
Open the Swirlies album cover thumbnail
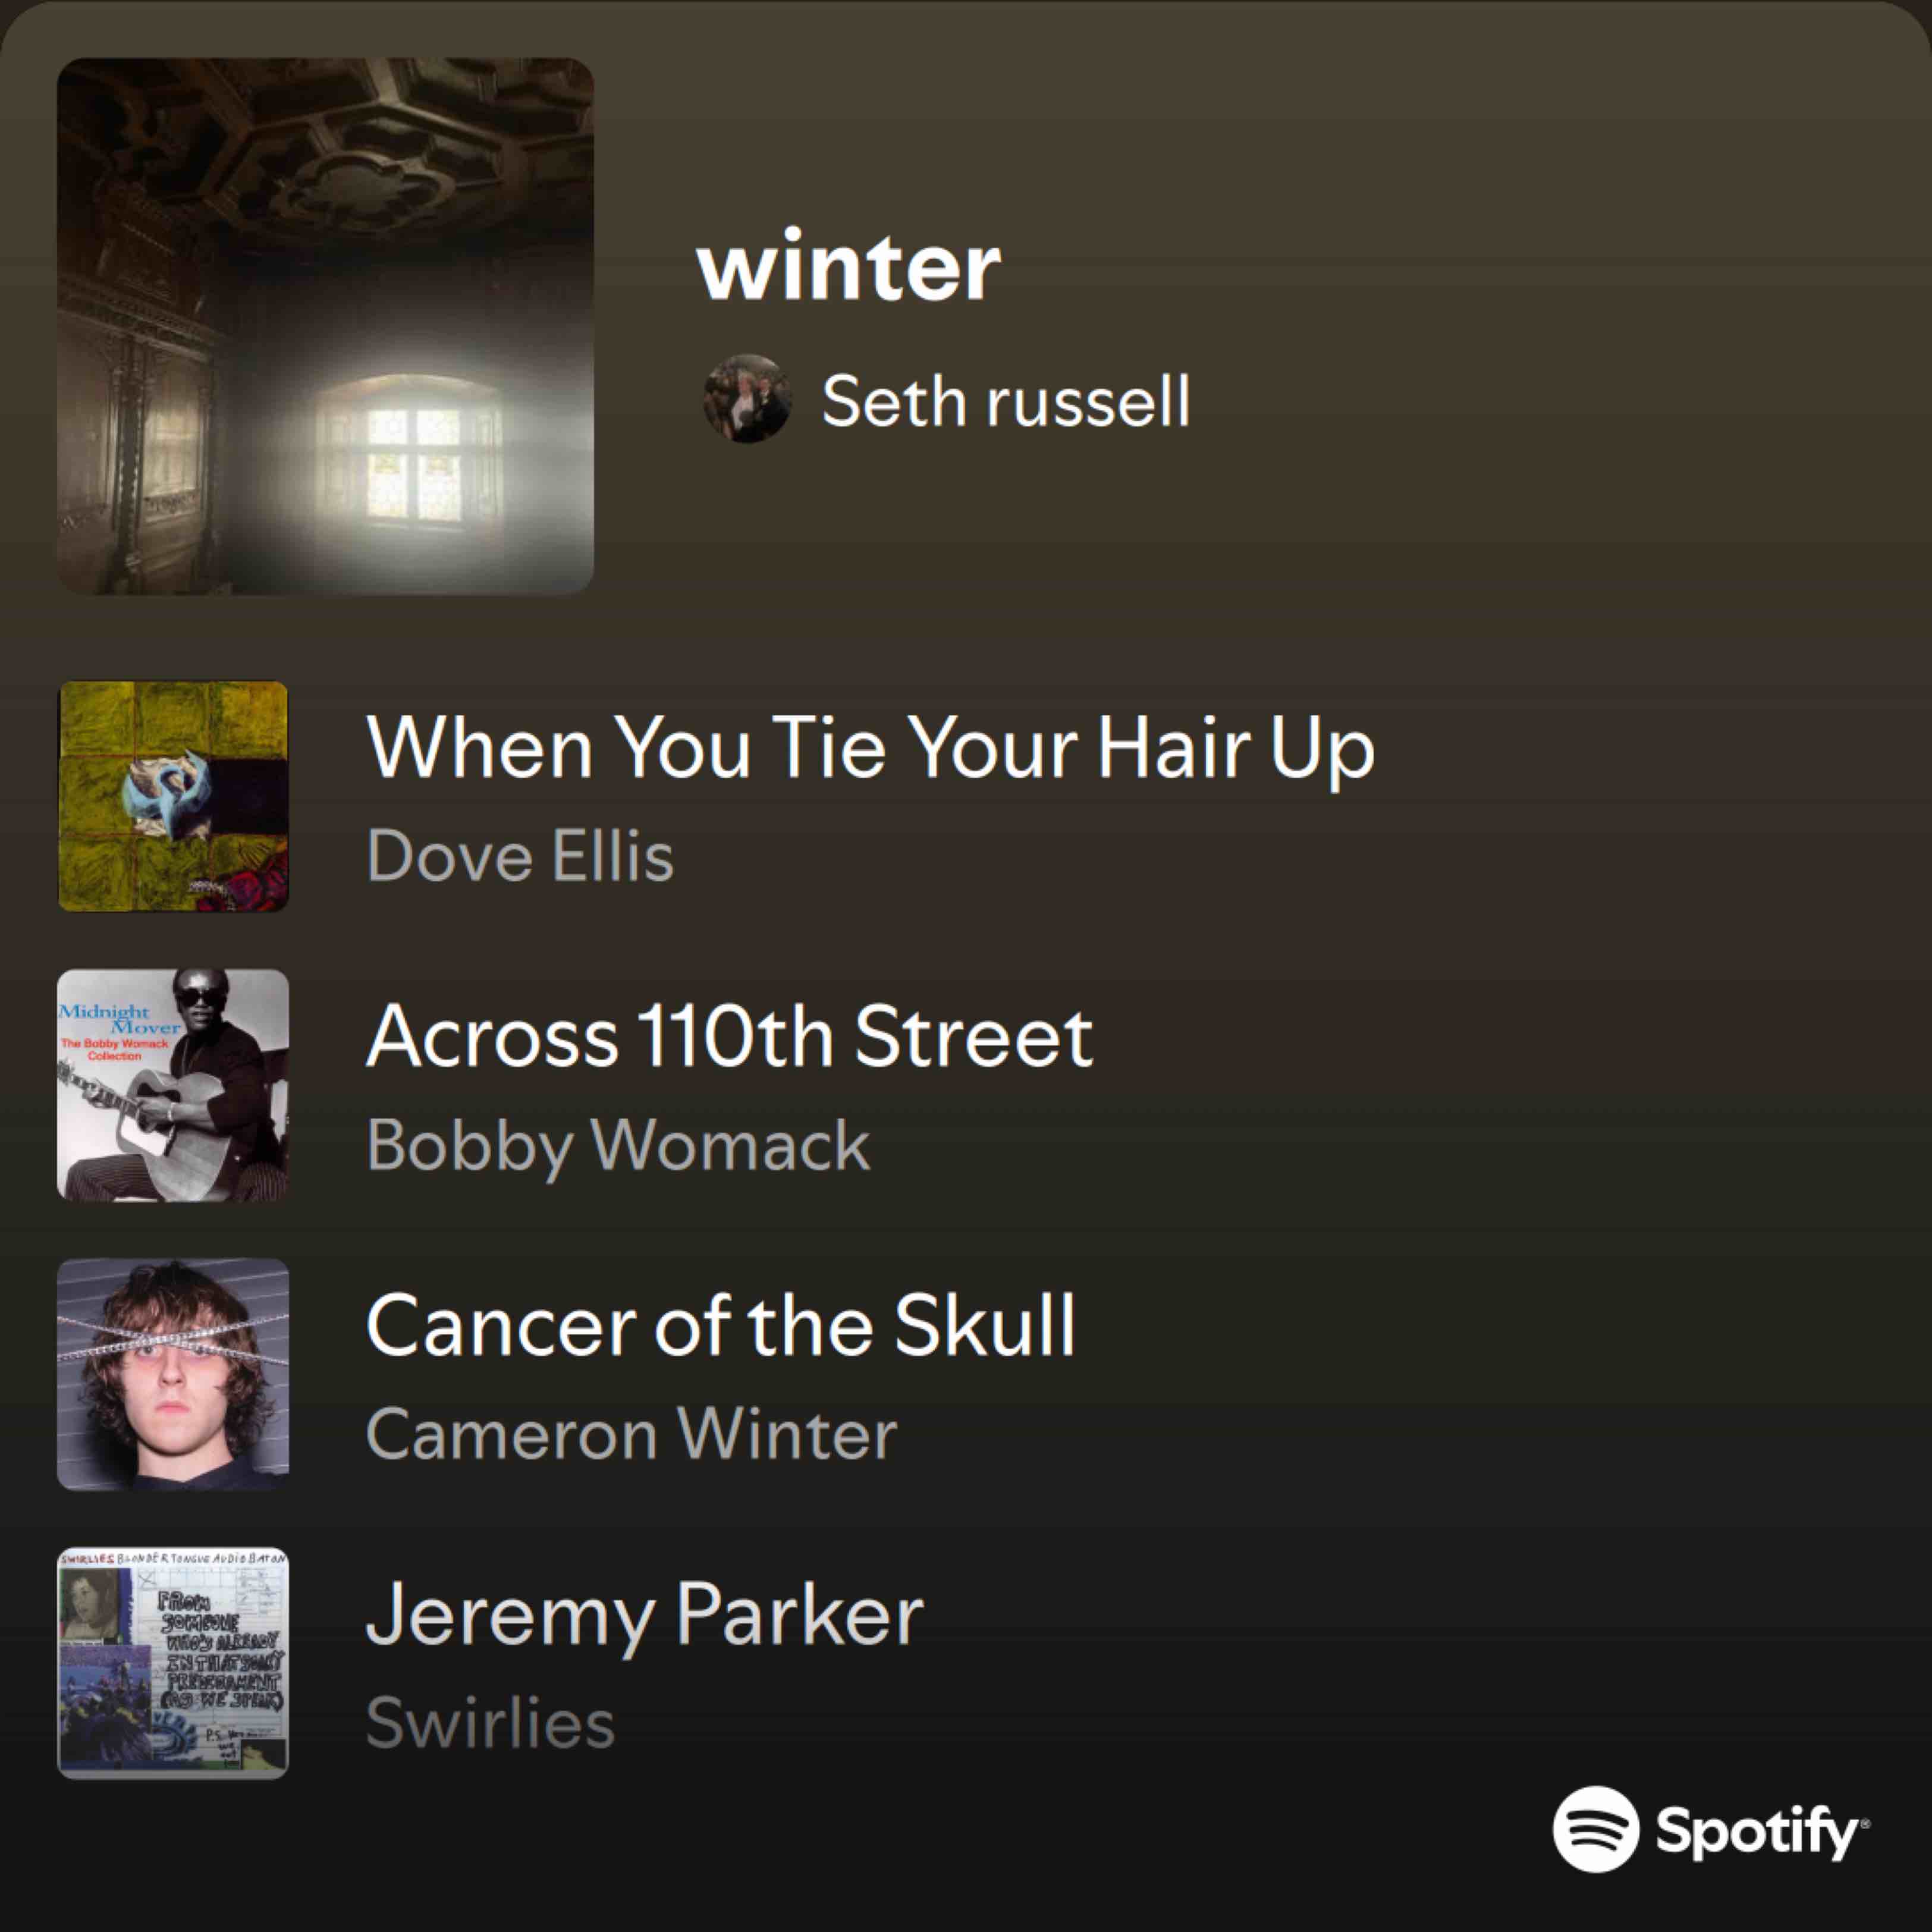click(173, 1663)
